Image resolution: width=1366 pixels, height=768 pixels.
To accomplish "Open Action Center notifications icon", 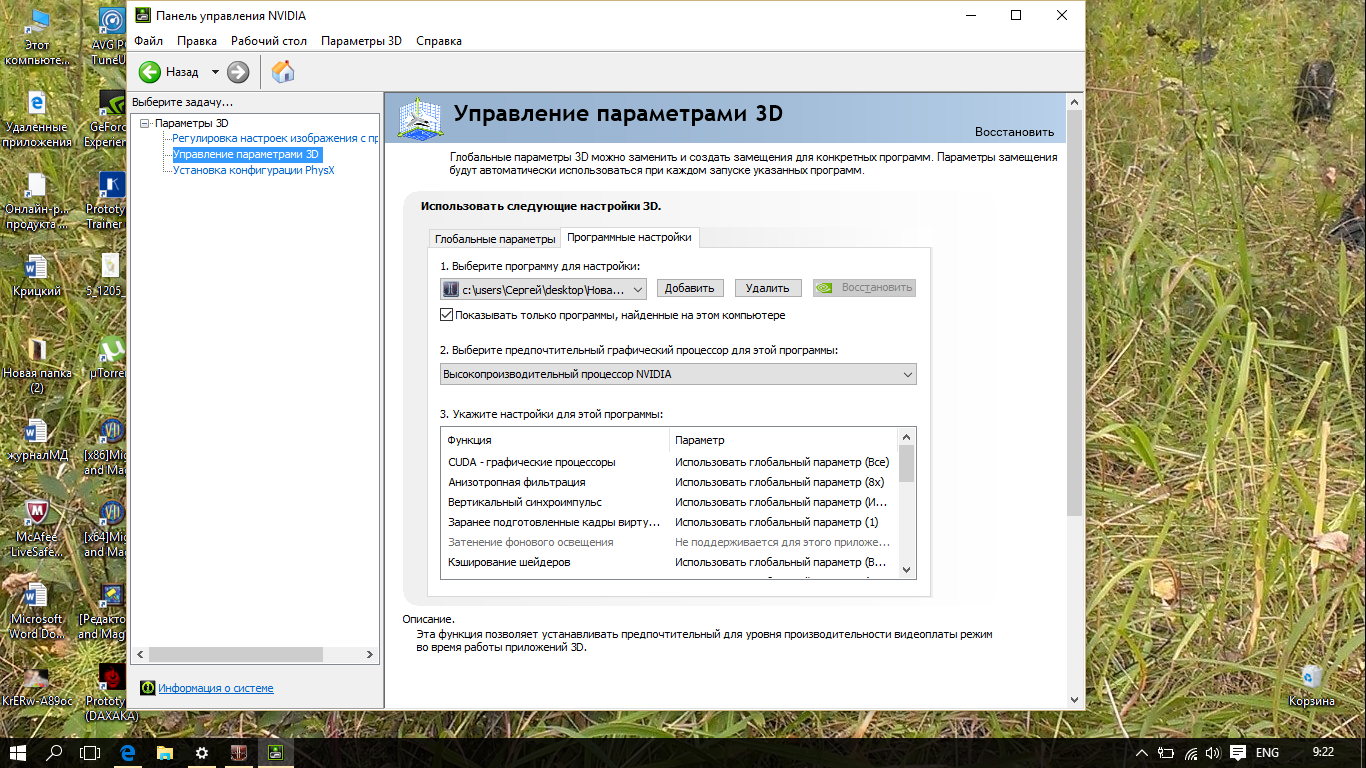I will tap(1237, 752).
